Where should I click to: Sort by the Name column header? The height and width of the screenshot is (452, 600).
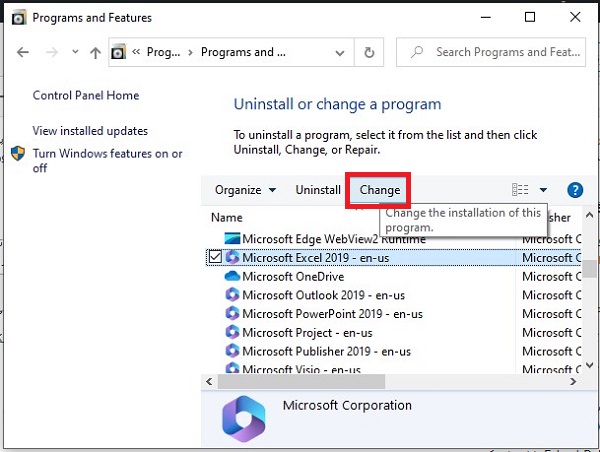coord(227,218)
